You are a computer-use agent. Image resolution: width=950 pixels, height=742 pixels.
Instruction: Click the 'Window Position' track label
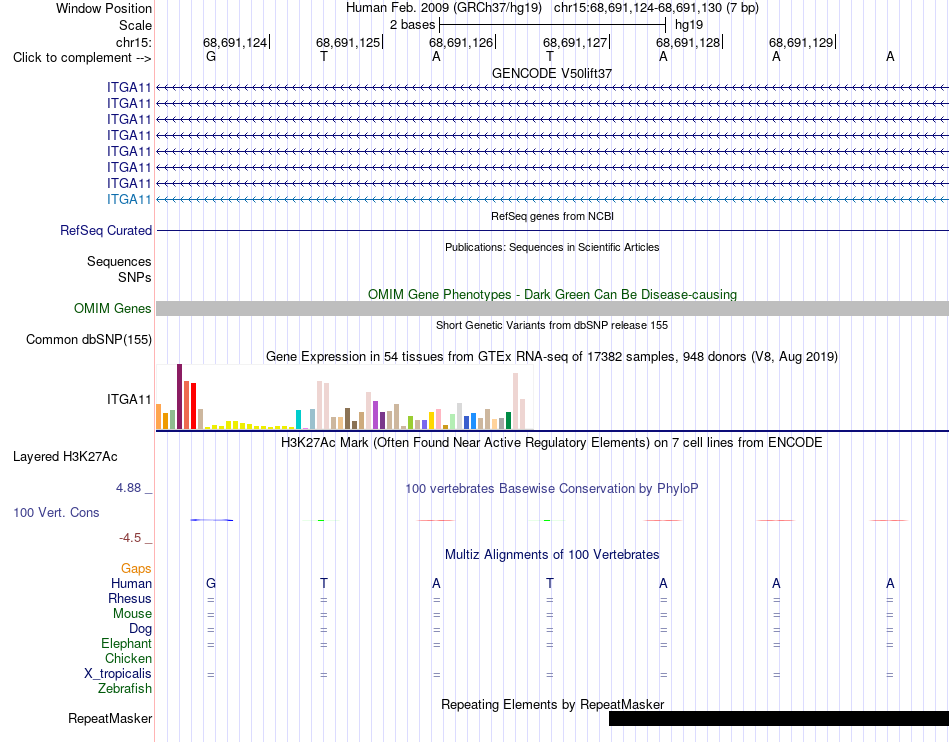point(104,8)
